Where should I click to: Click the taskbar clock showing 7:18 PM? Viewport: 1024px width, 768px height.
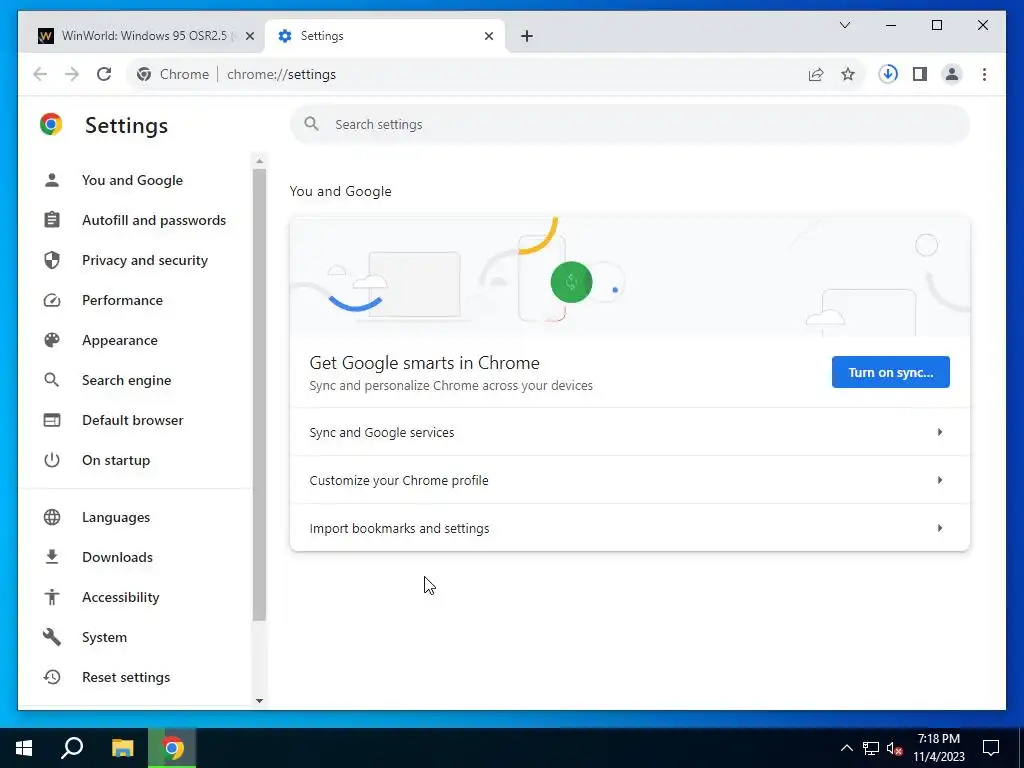click(938, 748)
